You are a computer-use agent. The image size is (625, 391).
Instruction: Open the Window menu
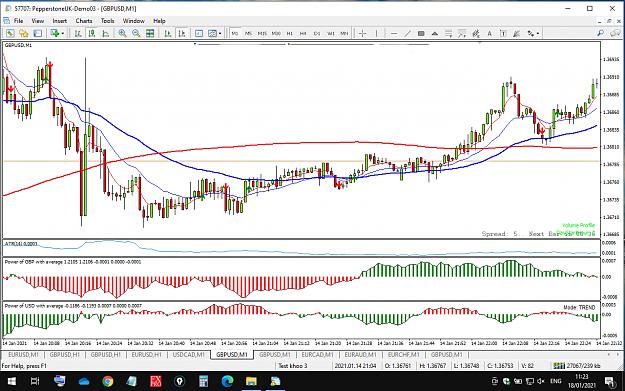(134, 21)
